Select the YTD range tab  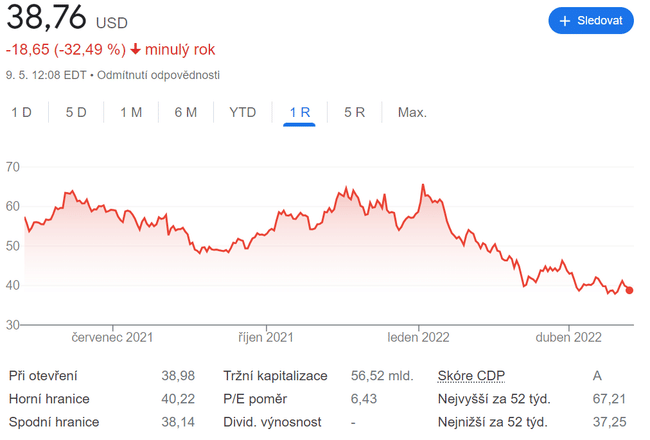243,112
